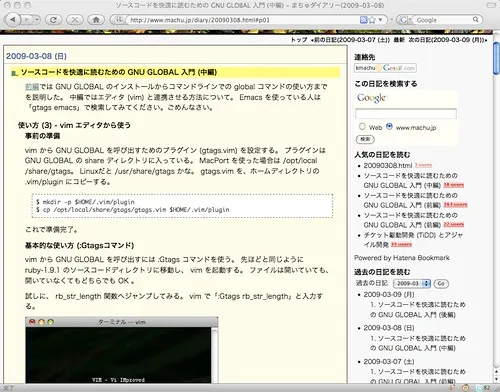
Task: Focus the diary search text box
Action: coord(406,114)
